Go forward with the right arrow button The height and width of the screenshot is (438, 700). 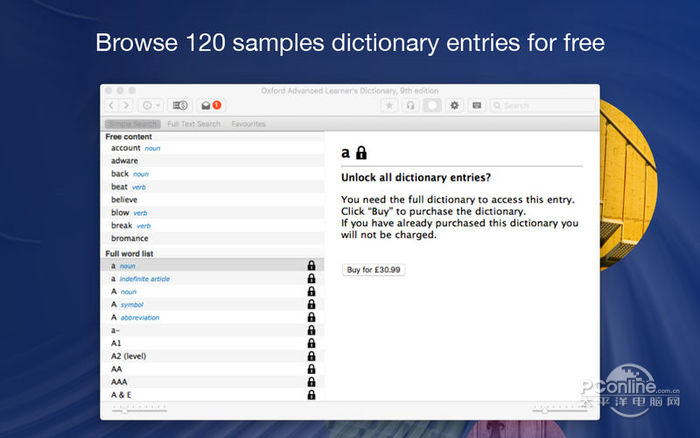(126, 105)
